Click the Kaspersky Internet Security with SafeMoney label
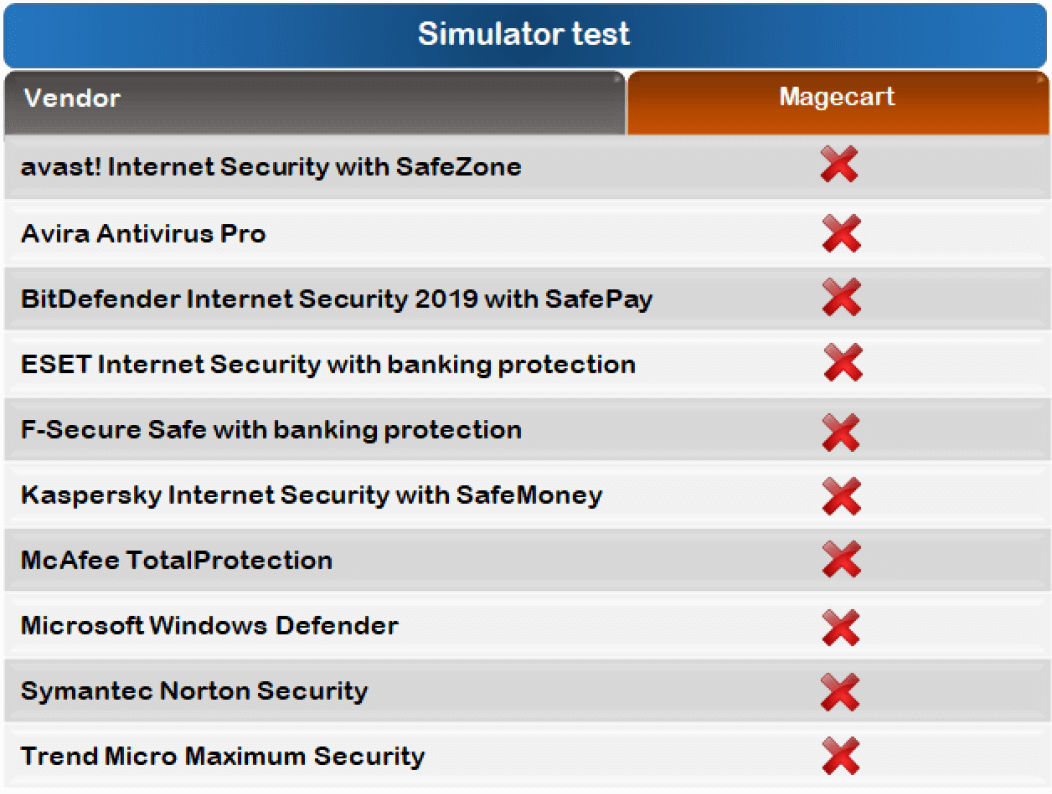Viewport: 1052px width, 794px height. pyautogui.click(x=311, y=495)
